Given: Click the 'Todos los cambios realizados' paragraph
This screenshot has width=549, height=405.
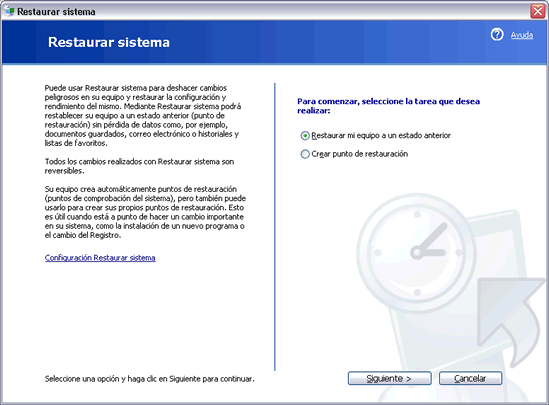Looking at the screenshot, I should click(x=139, y=166).
